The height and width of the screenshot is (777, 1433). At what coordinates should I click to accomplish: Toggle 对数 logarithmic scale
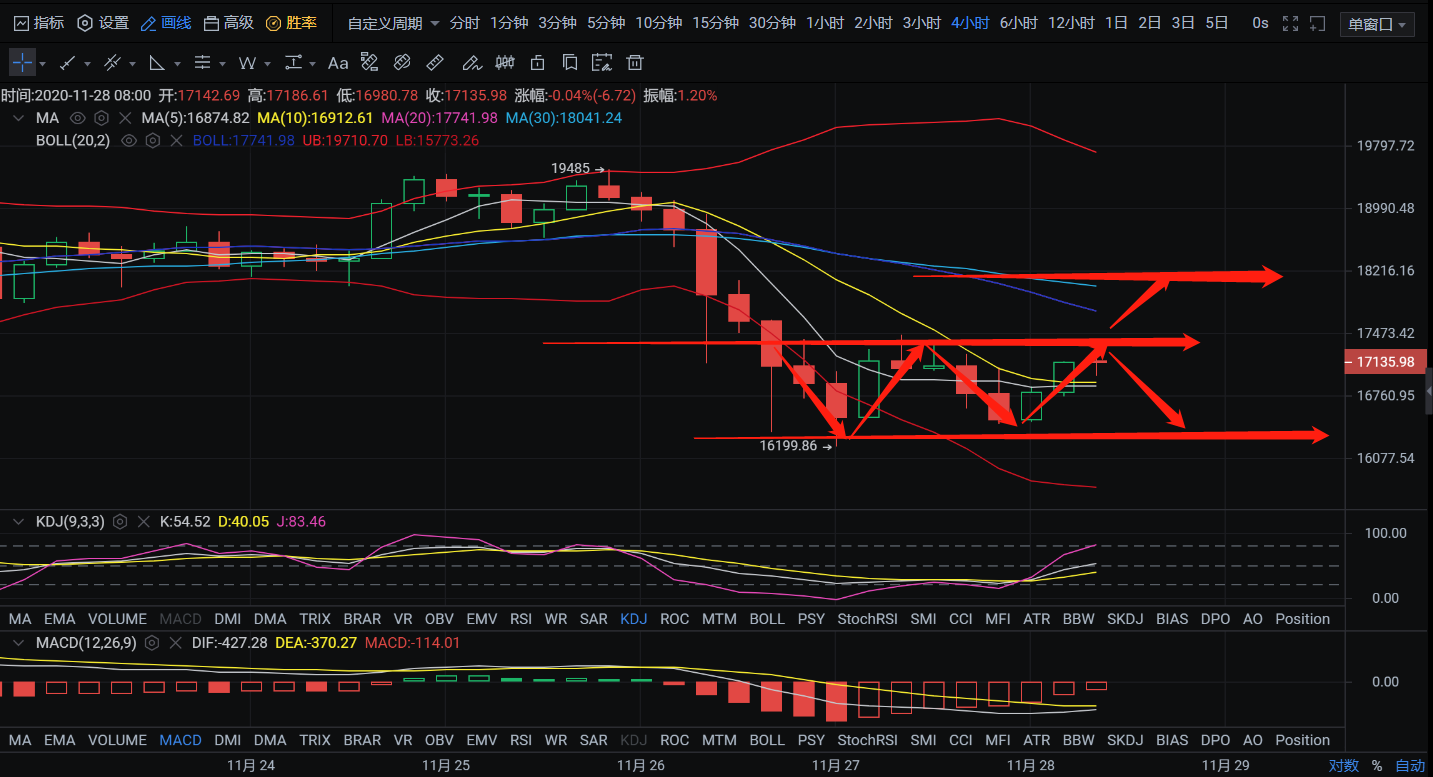(1343, 766)
